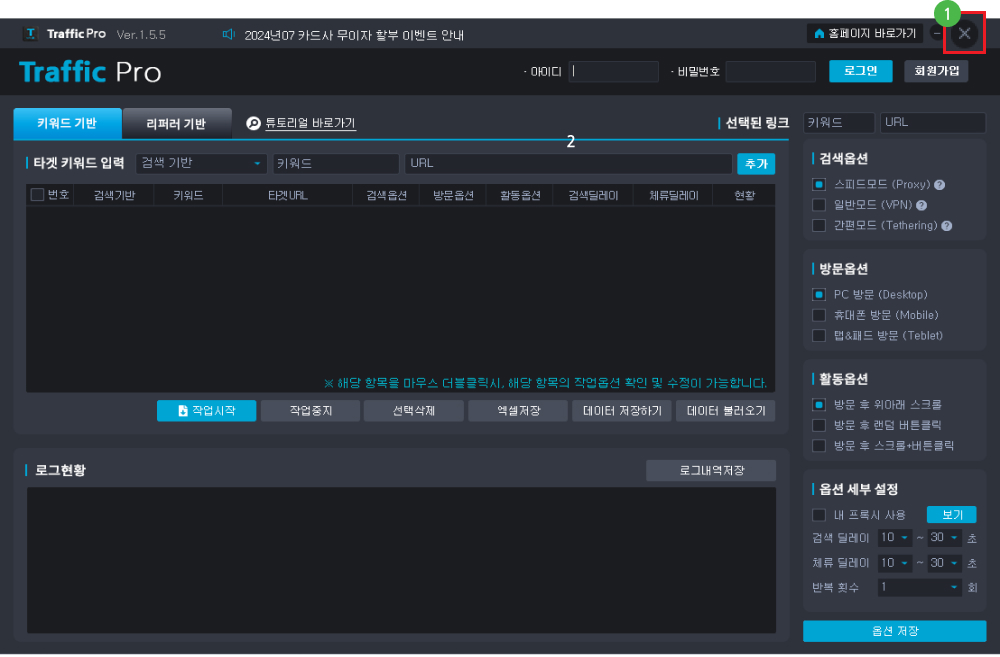This screenshot has height=657, width=1000.
Task: Open 검색 딜레이 maximum dropdown
Action: point(945,538)
